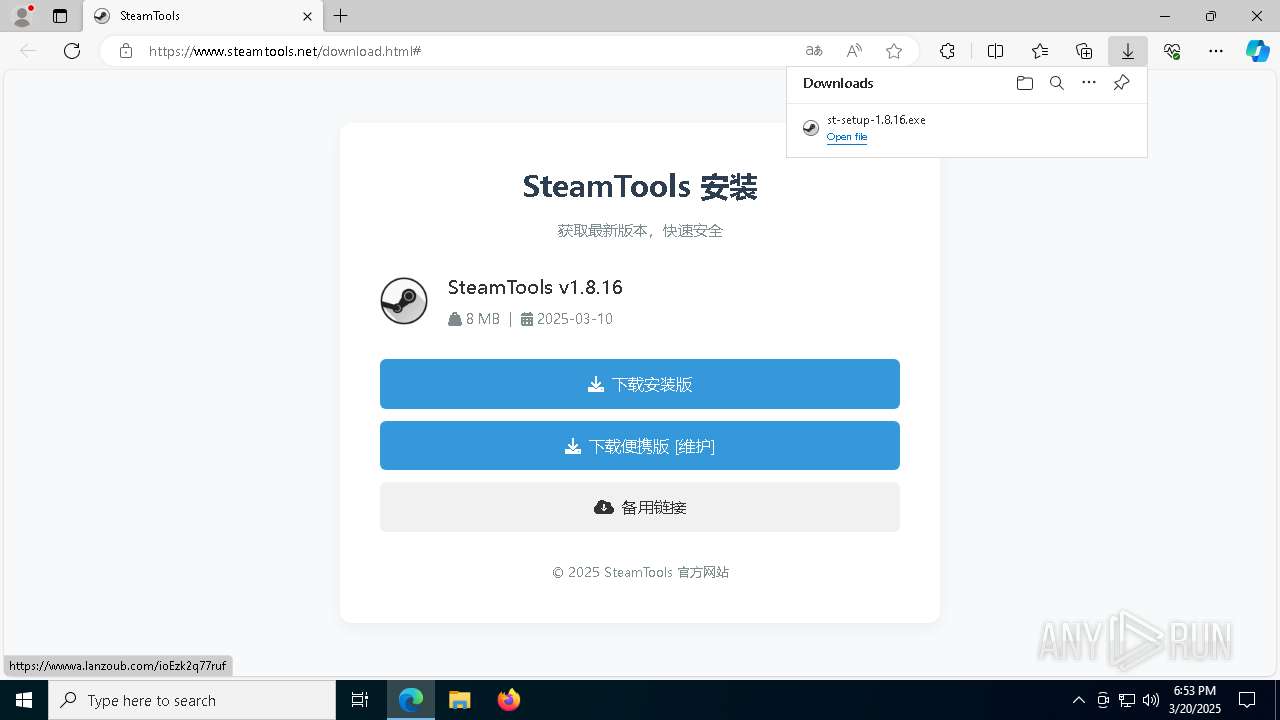1280x720 pixels.
Task: Click the translate page icon
Action: [x=814, y=51]
